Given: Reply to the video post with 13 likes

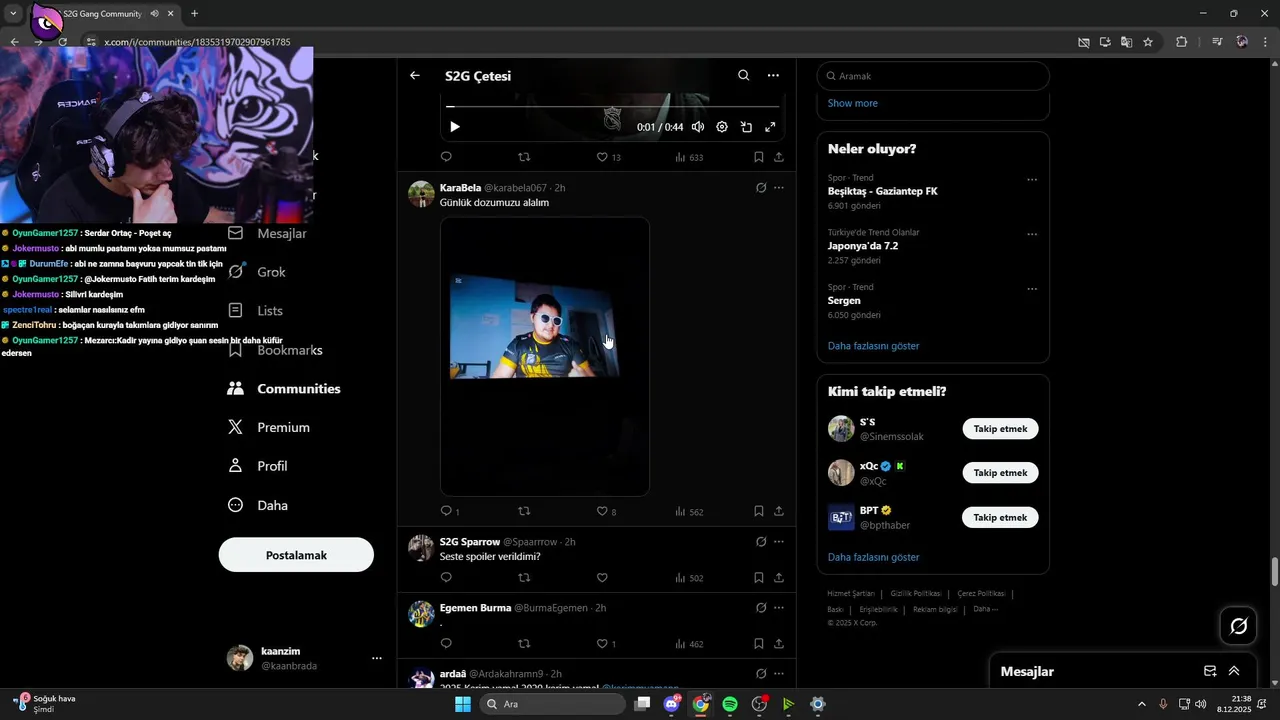Looking at the screenshot, I should [446, 157].
